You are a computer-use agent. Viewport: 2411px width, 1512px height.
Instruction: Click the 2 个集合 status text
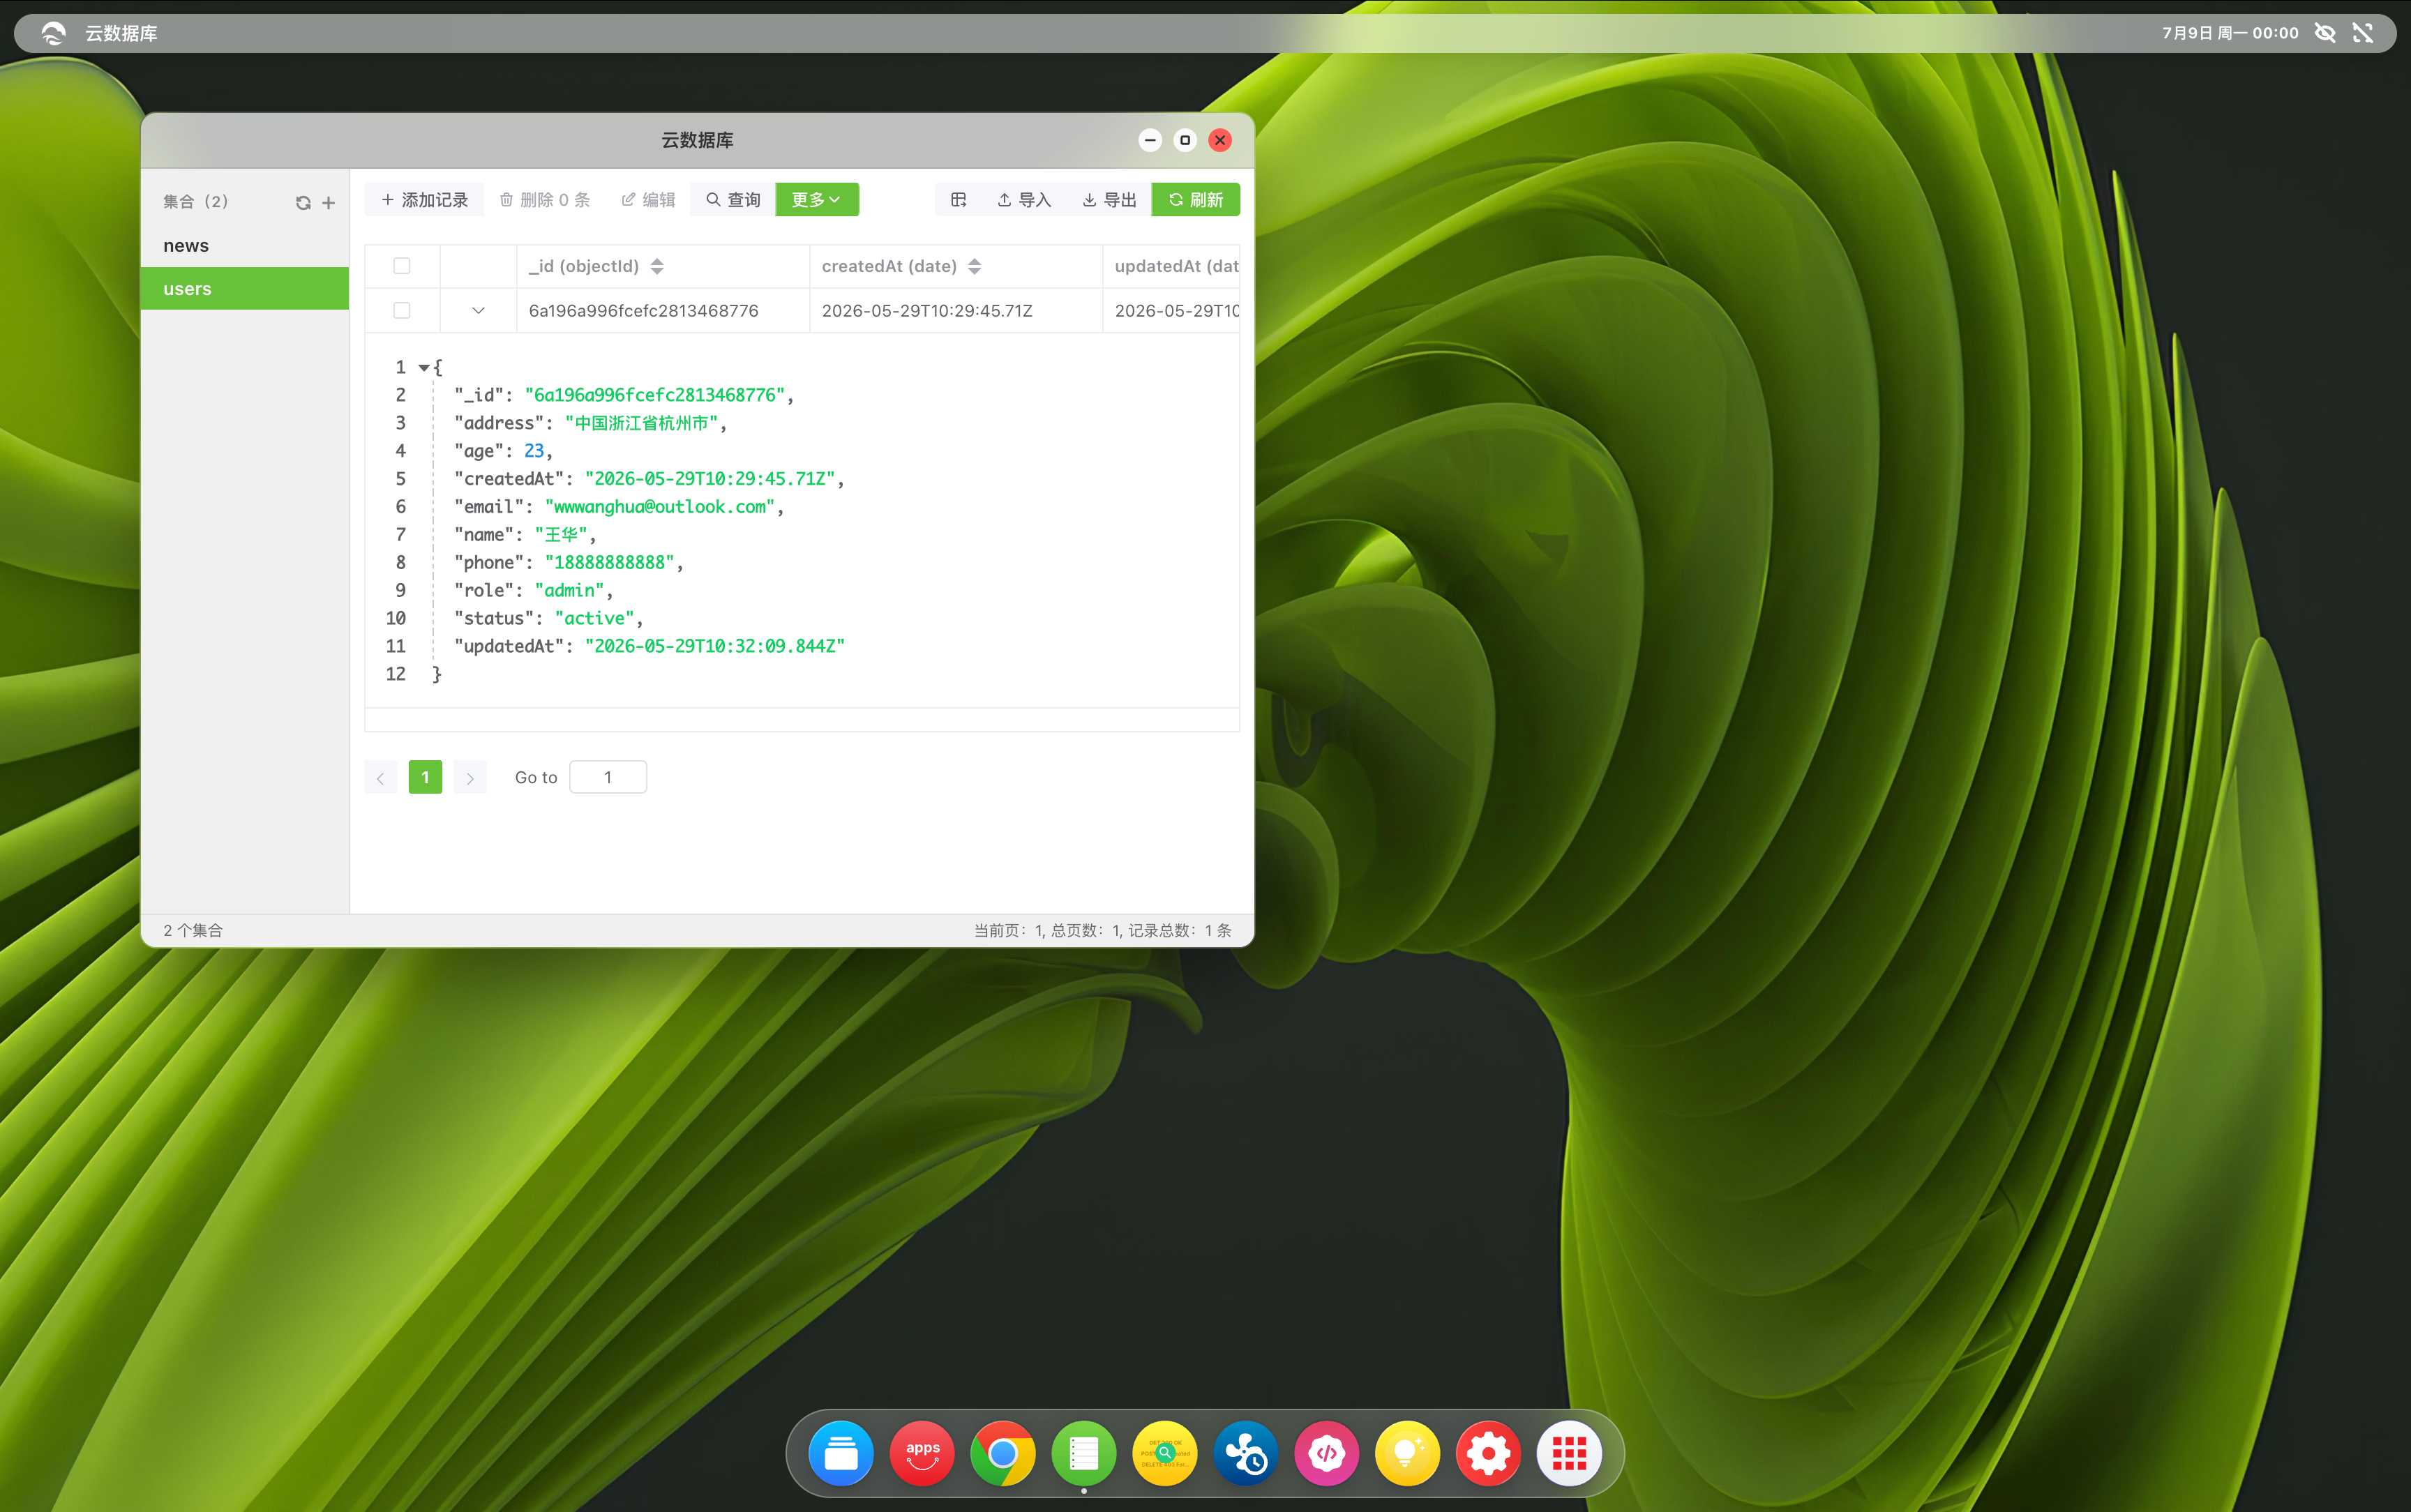pos(193,930)
